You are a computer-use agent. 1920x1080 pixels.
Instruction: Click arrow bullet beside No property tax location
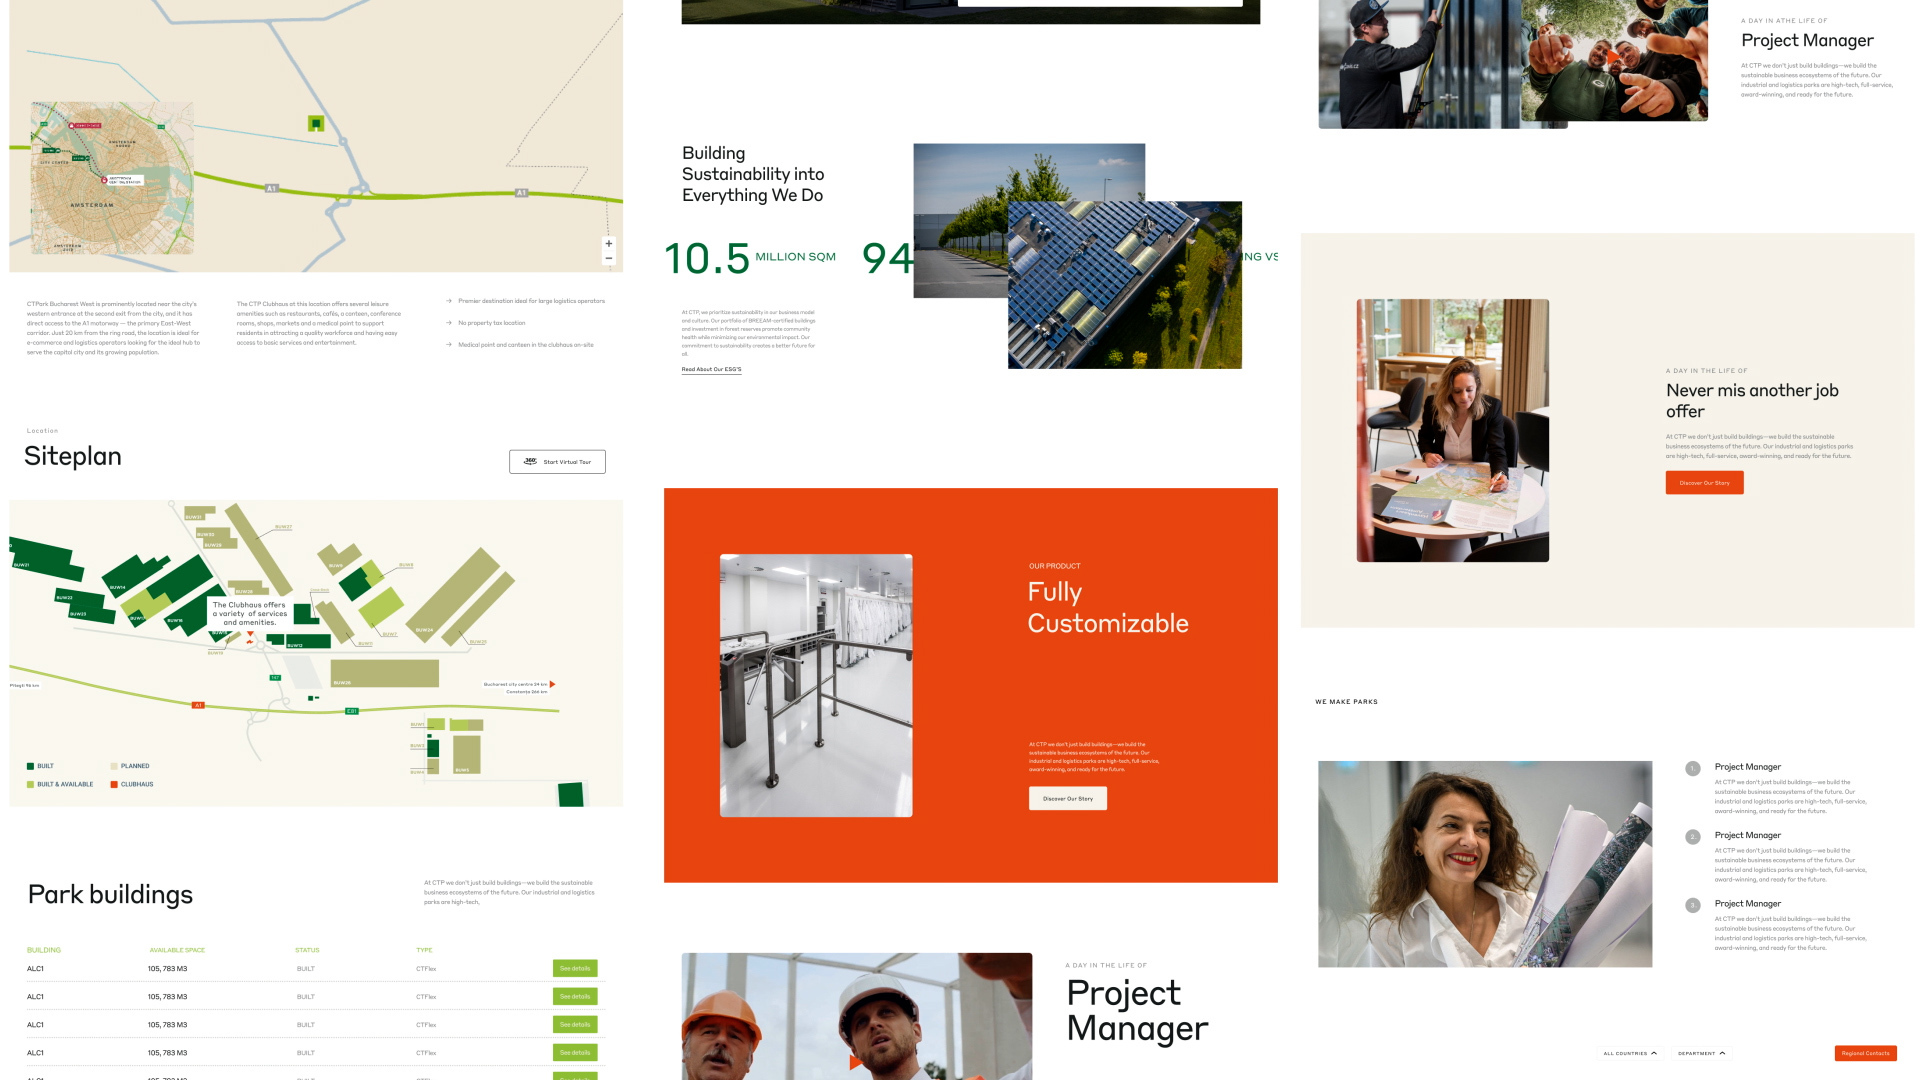[x=449, y=323]
